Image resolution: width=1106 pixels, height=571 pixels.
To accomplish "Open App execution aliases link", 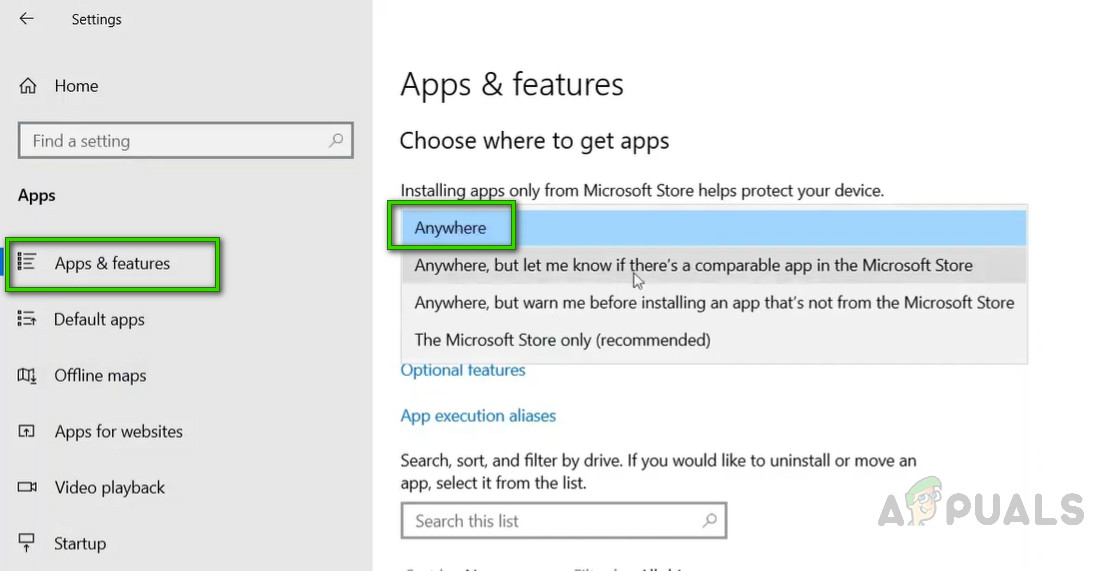I will tap(478, 416).
